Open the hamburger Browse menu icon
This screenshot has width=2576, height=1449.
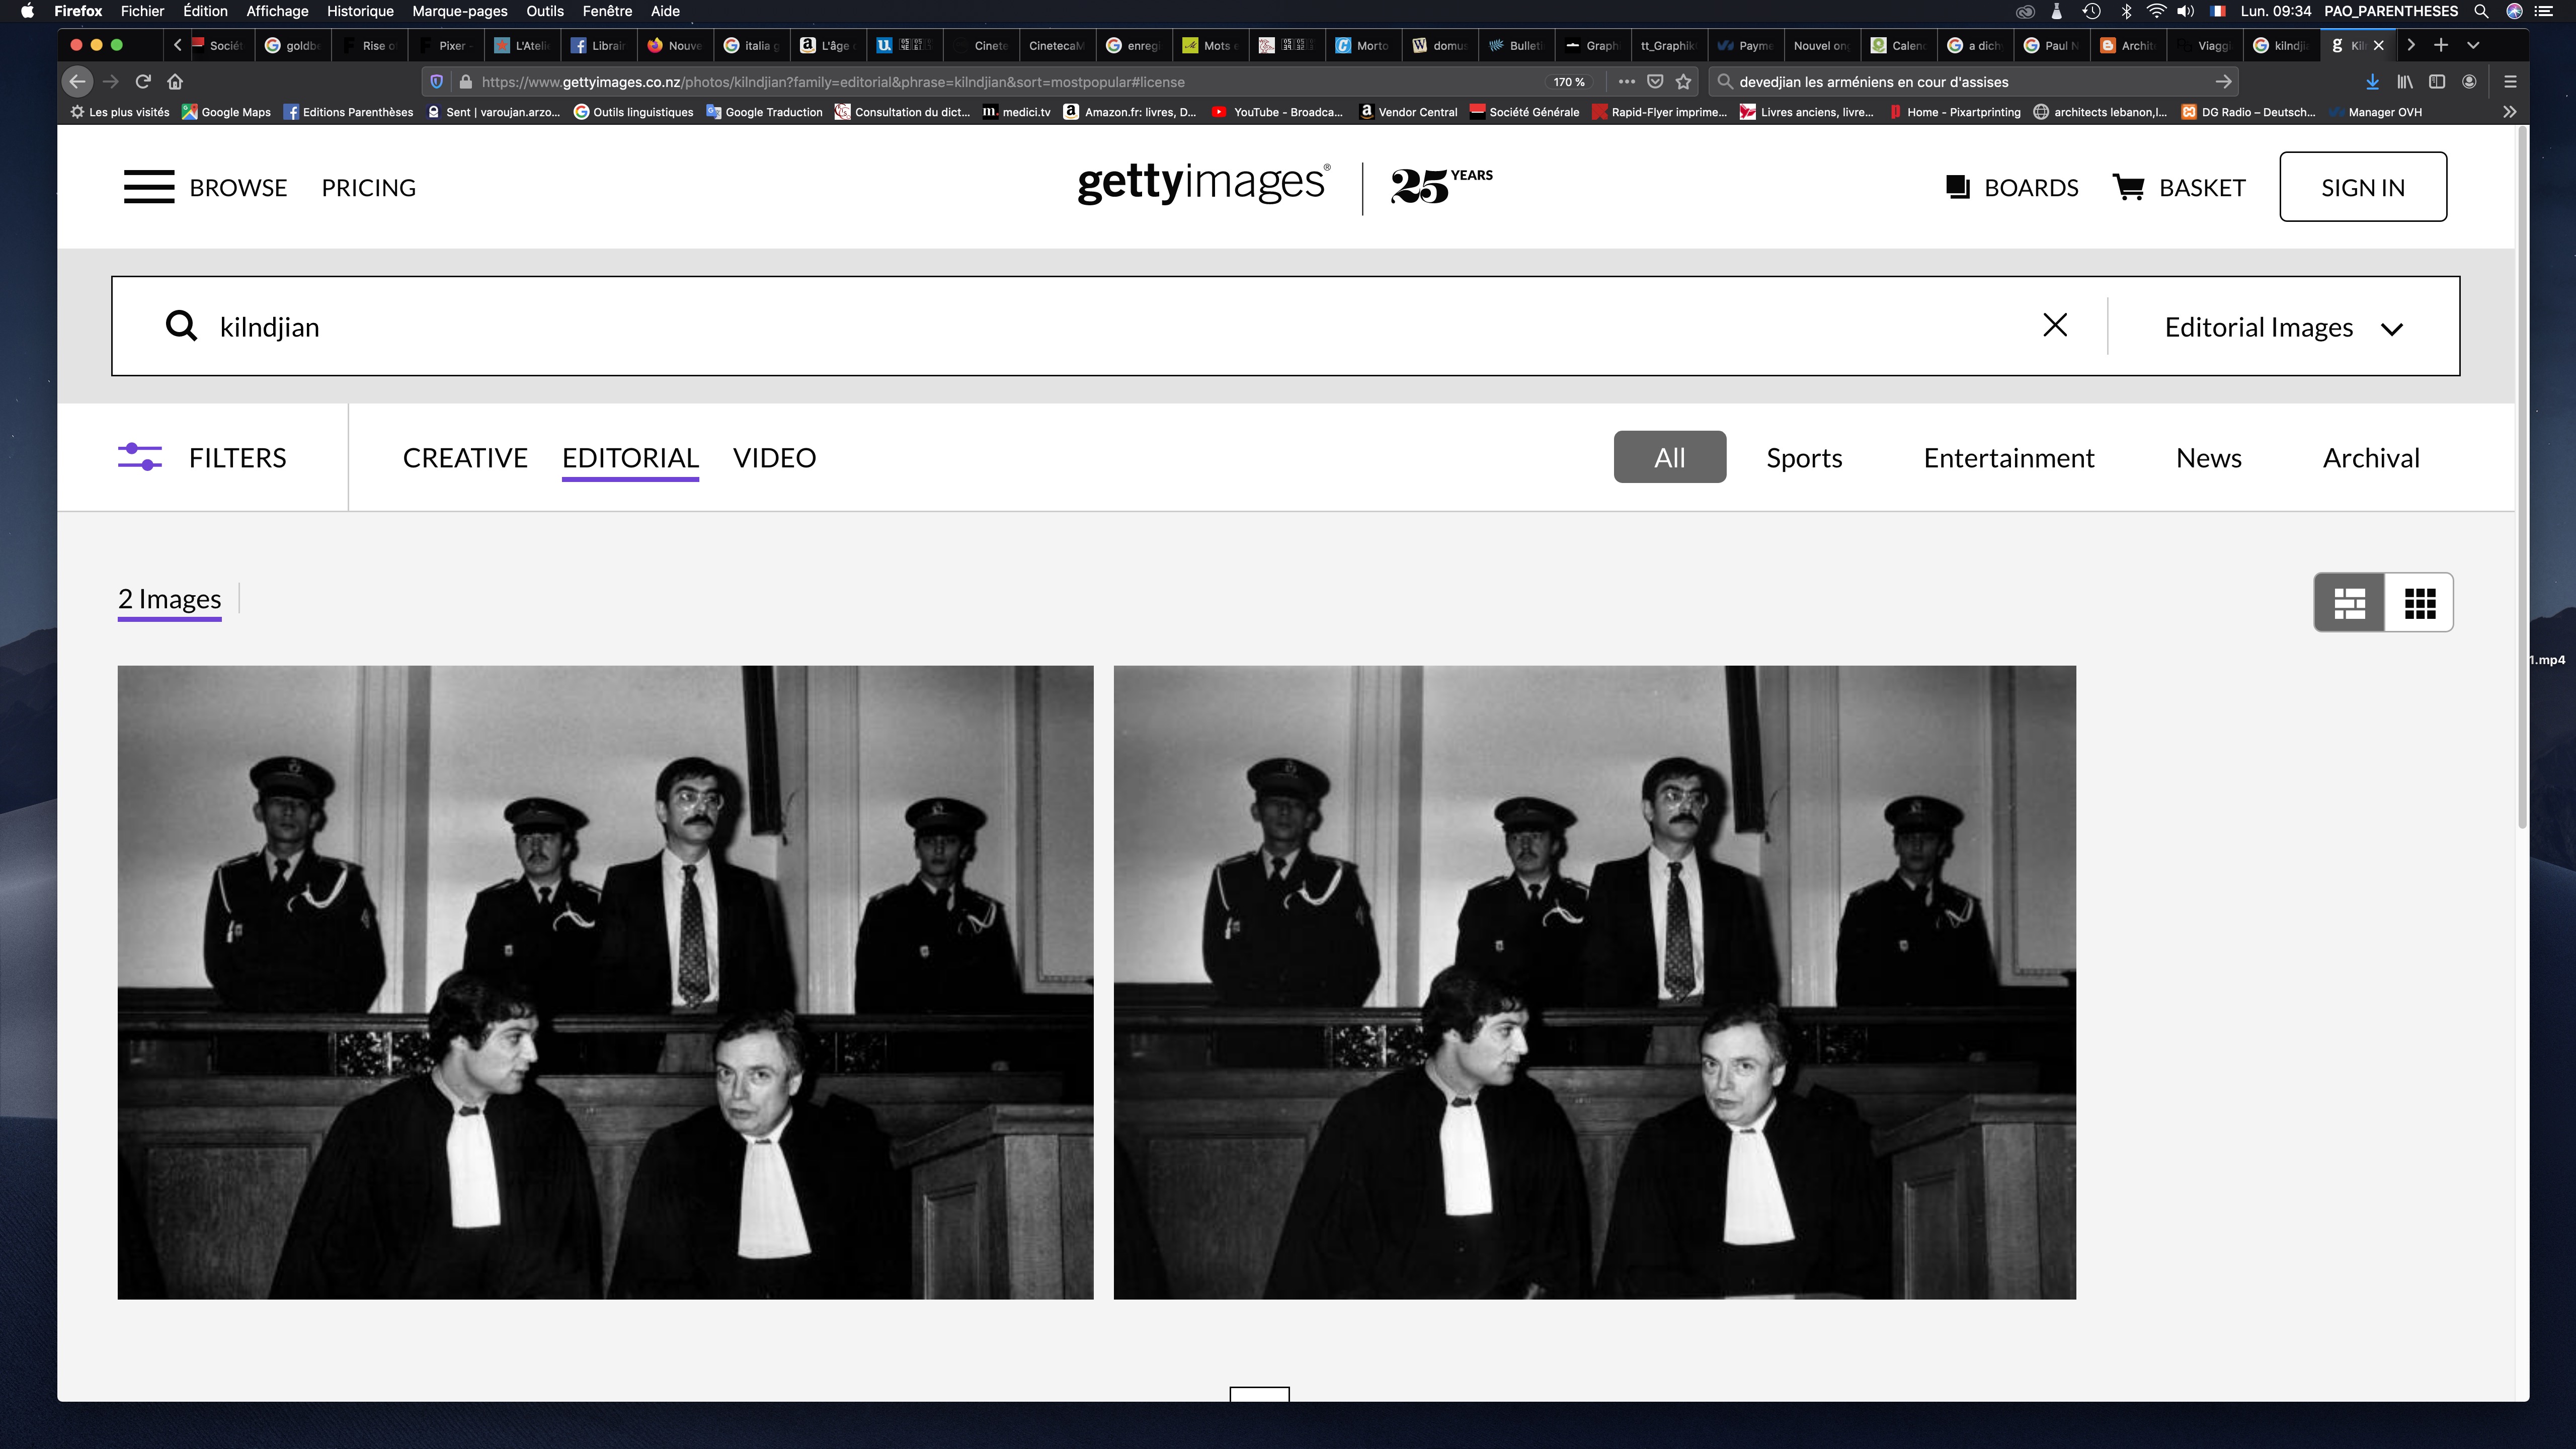click(149, 187)
